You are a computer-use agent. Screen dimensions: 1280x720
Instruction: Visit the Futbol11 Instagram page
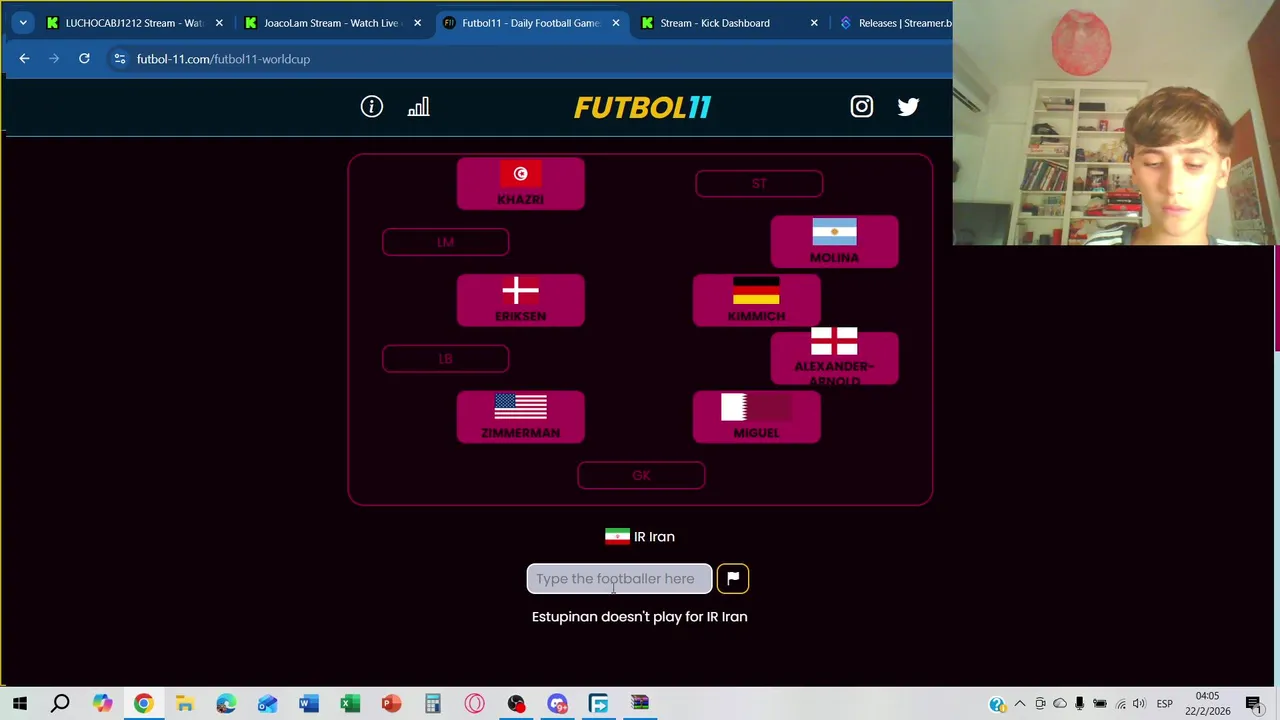point(862,107)
